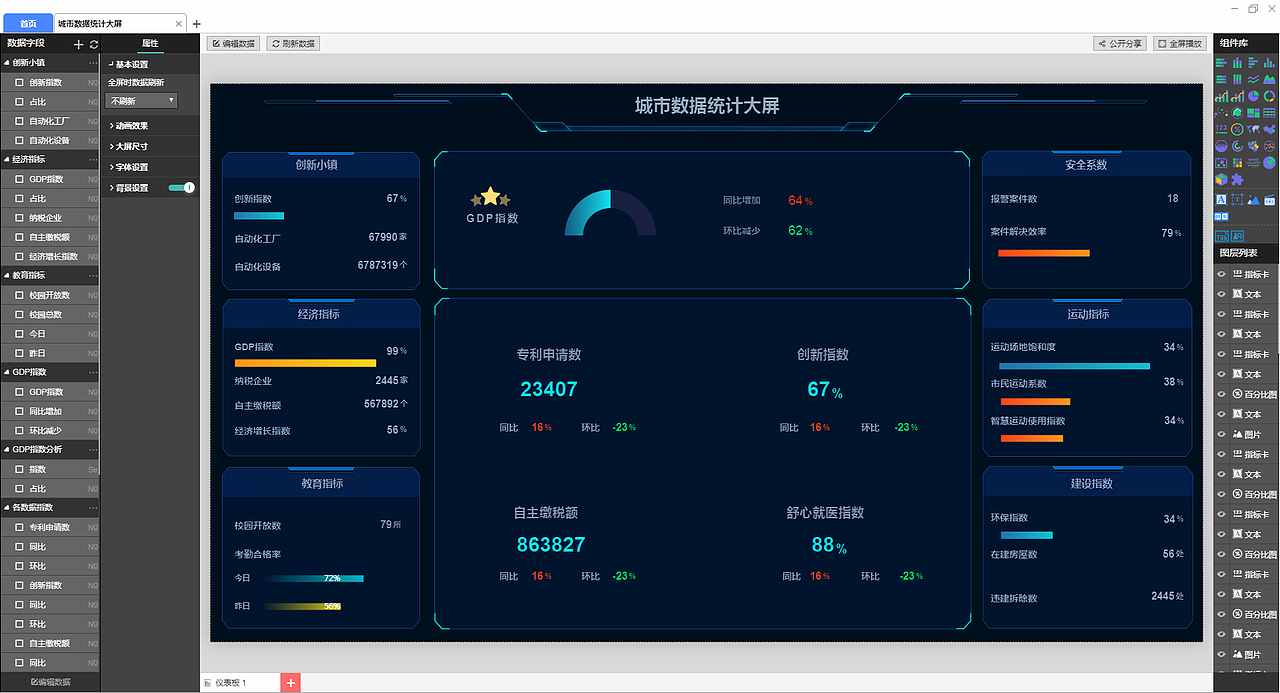Insert the globe component
The height and width of the screenshot is (693, 1280).
point(1269,162)
